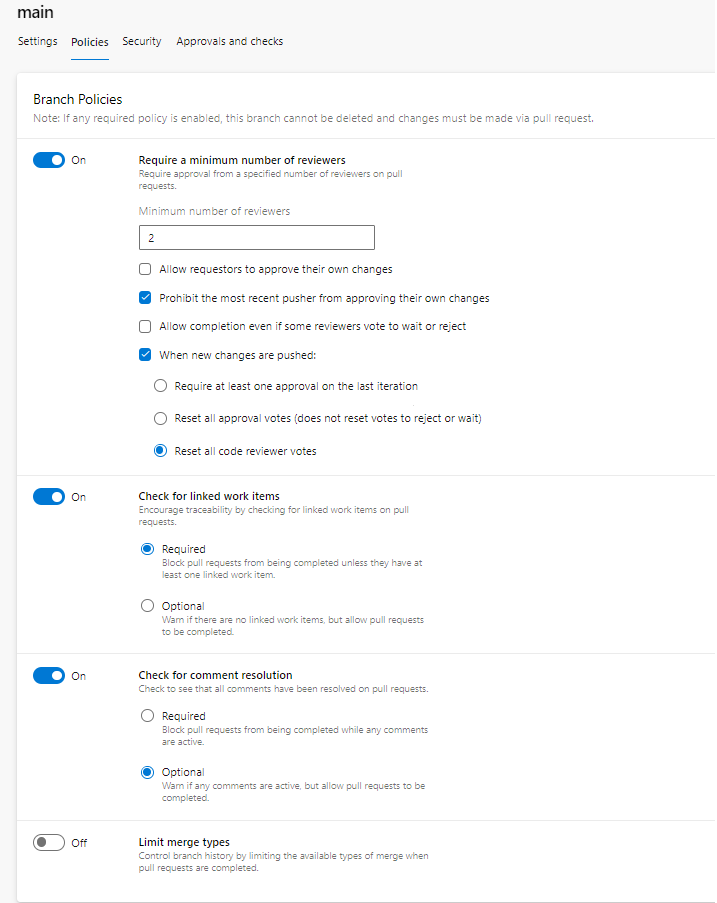Open the Approvals and checks tab
Image resolution: width=717 pixels, height=903 pixels.
click(230, 41)
